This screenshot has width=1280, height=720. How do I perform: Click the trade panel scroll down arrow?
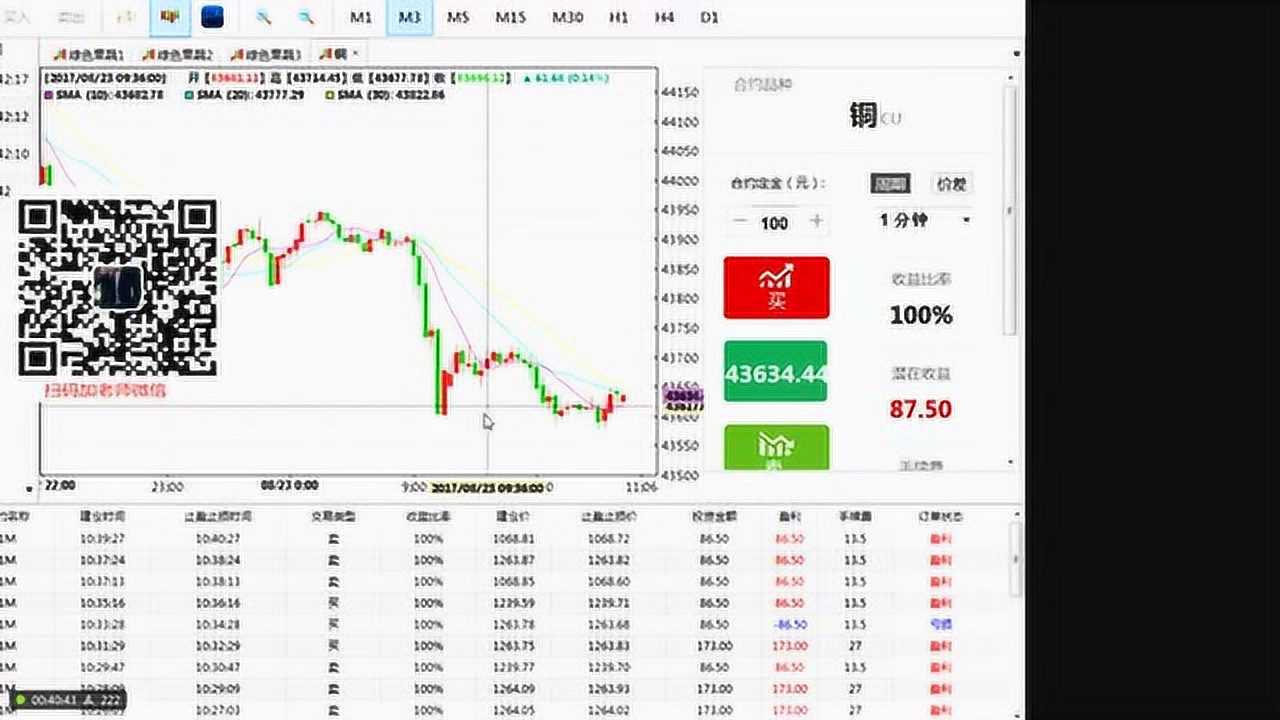coord(1011,463)
